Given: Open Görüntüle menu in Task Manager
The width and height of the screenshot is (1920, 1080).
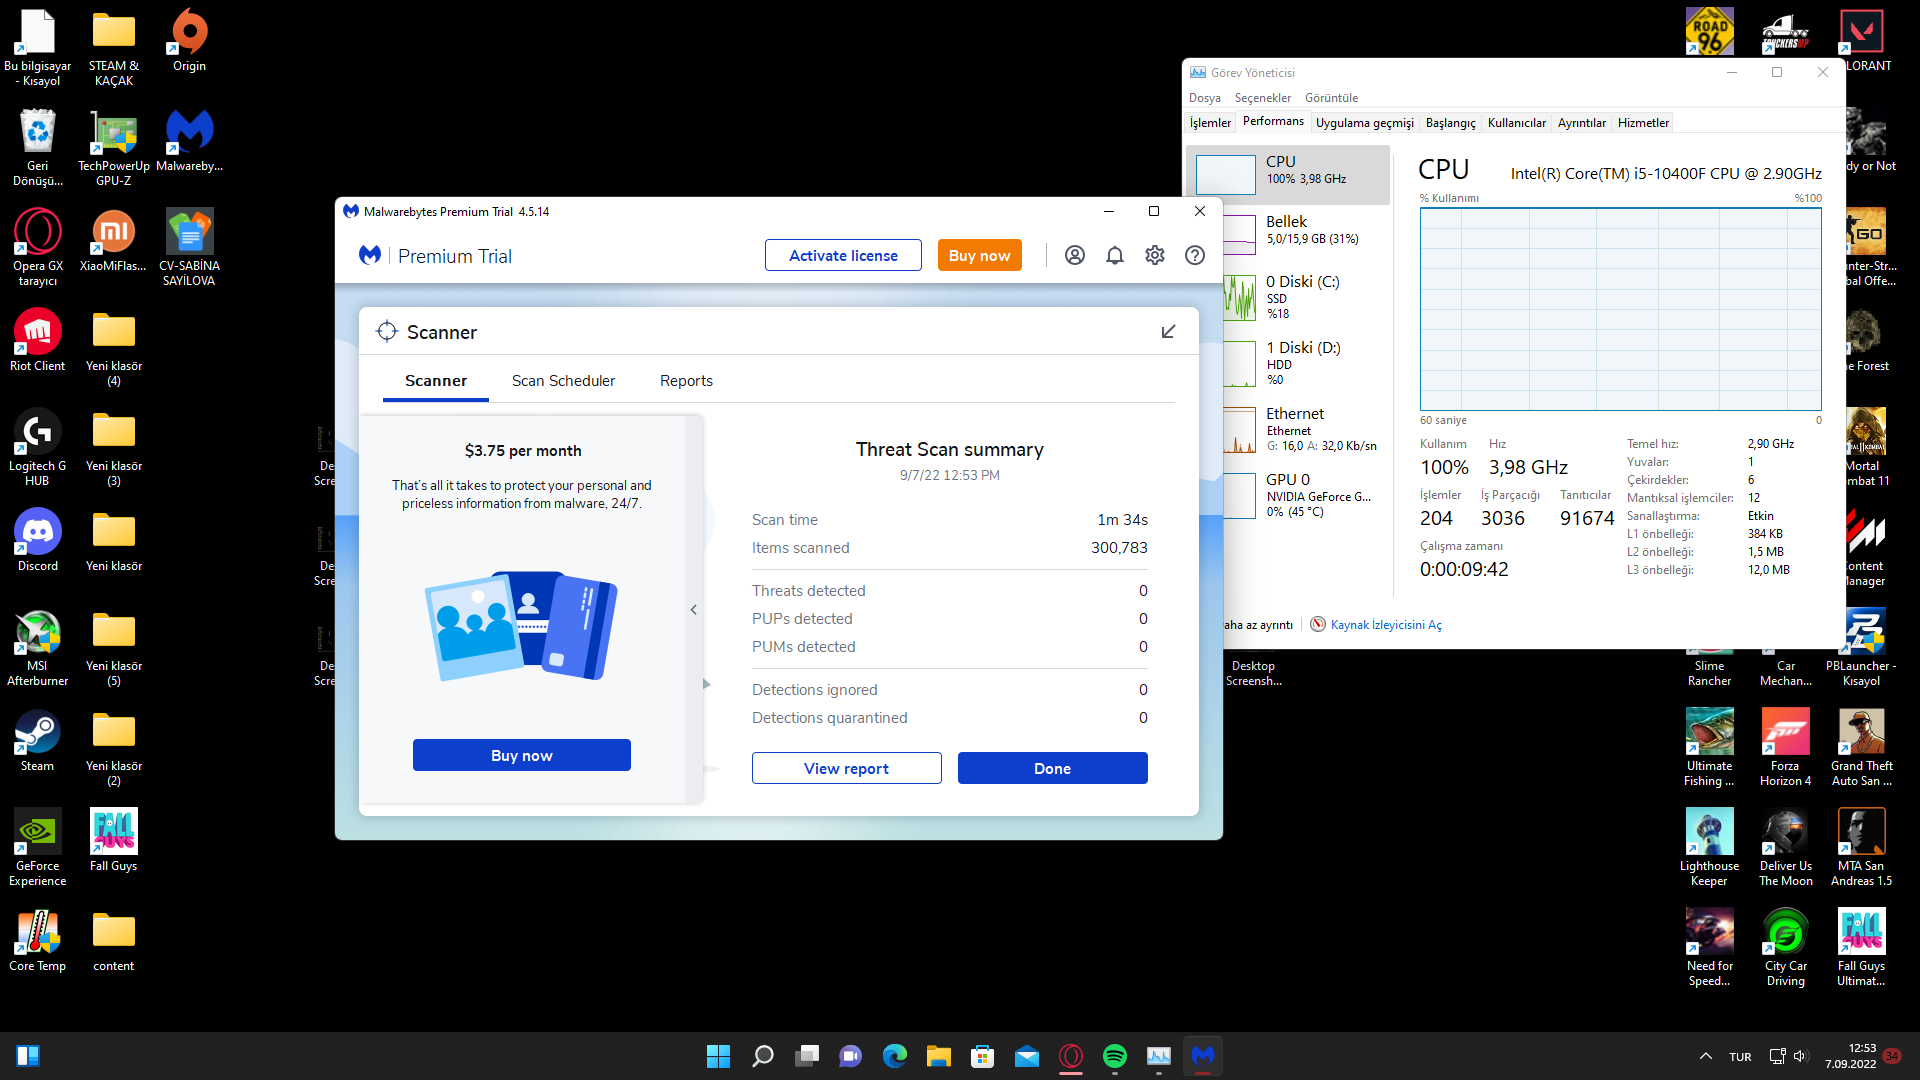Looking at the screenshot, I should click(x=1331, y=98).
